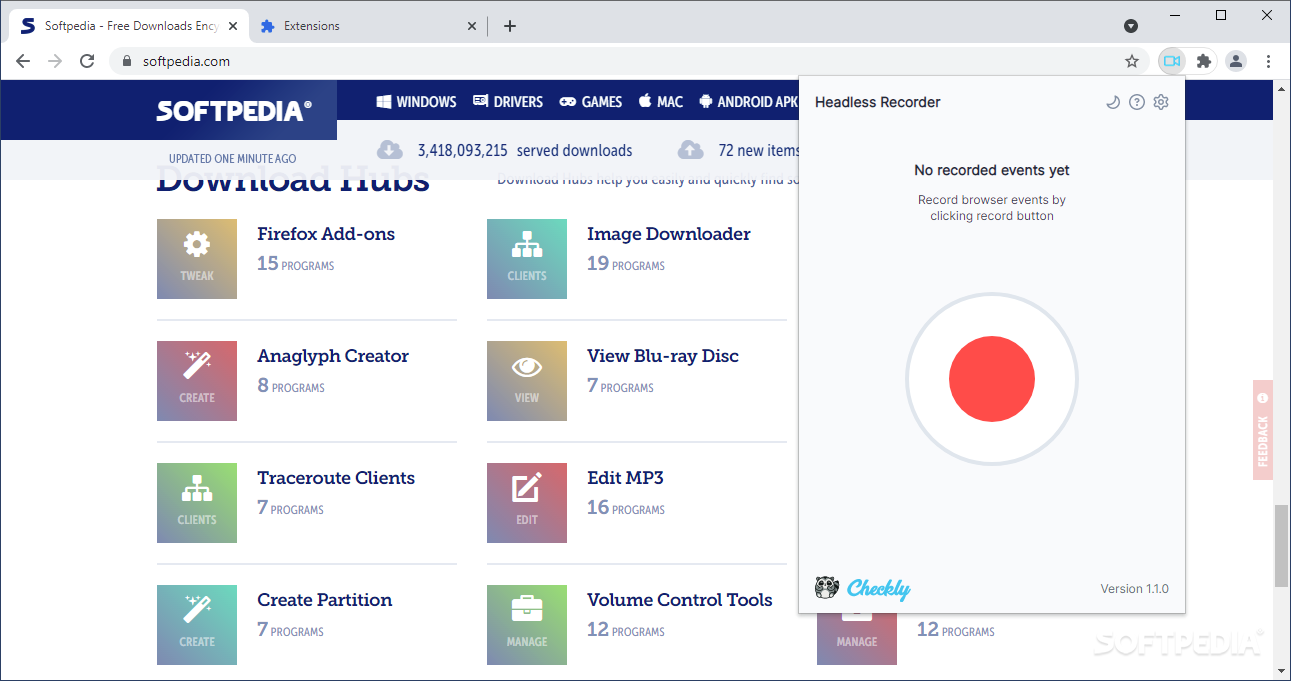This screenshot has width=1291, height=681.
Task: Click the 16 PROGRAMS count text
Action: pos(626,508)
